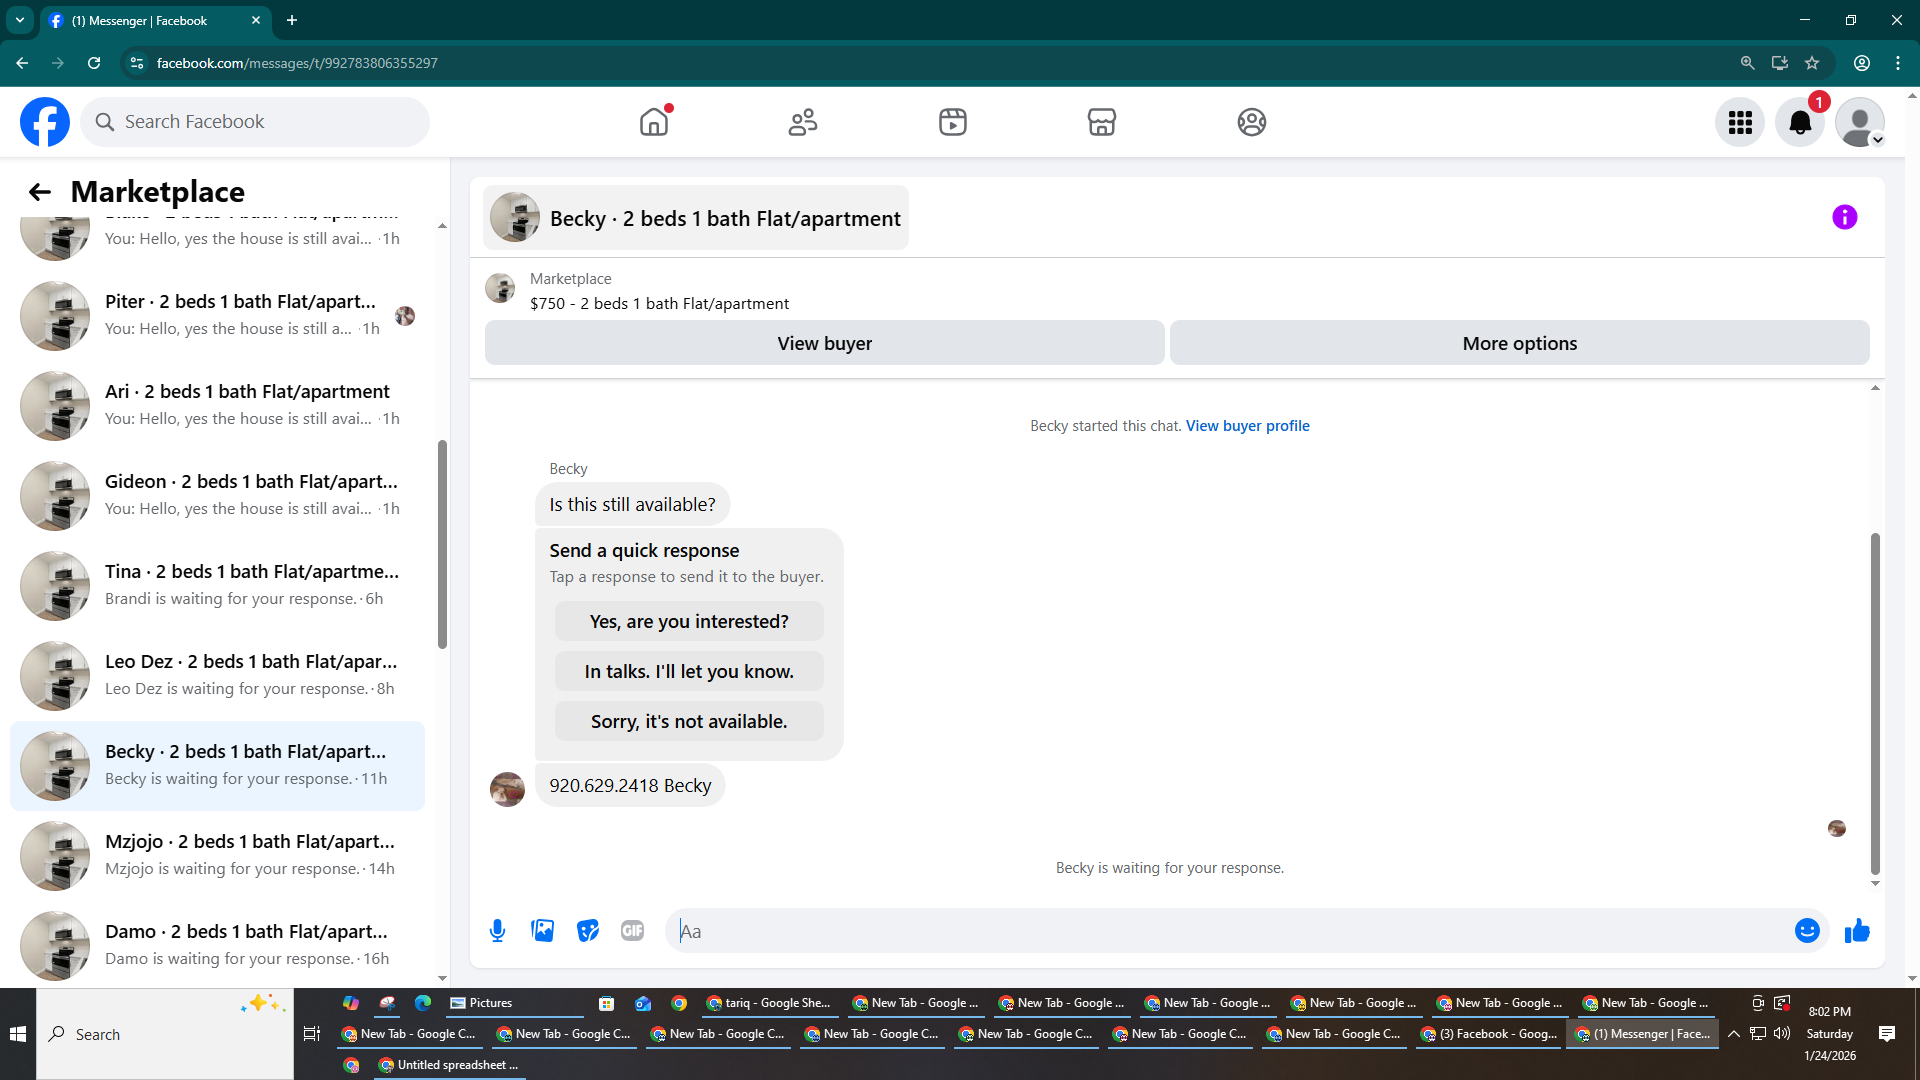Open the Facebook apps grid menu
This screenshot has height=1080, width=1920.
(1740, 122)
